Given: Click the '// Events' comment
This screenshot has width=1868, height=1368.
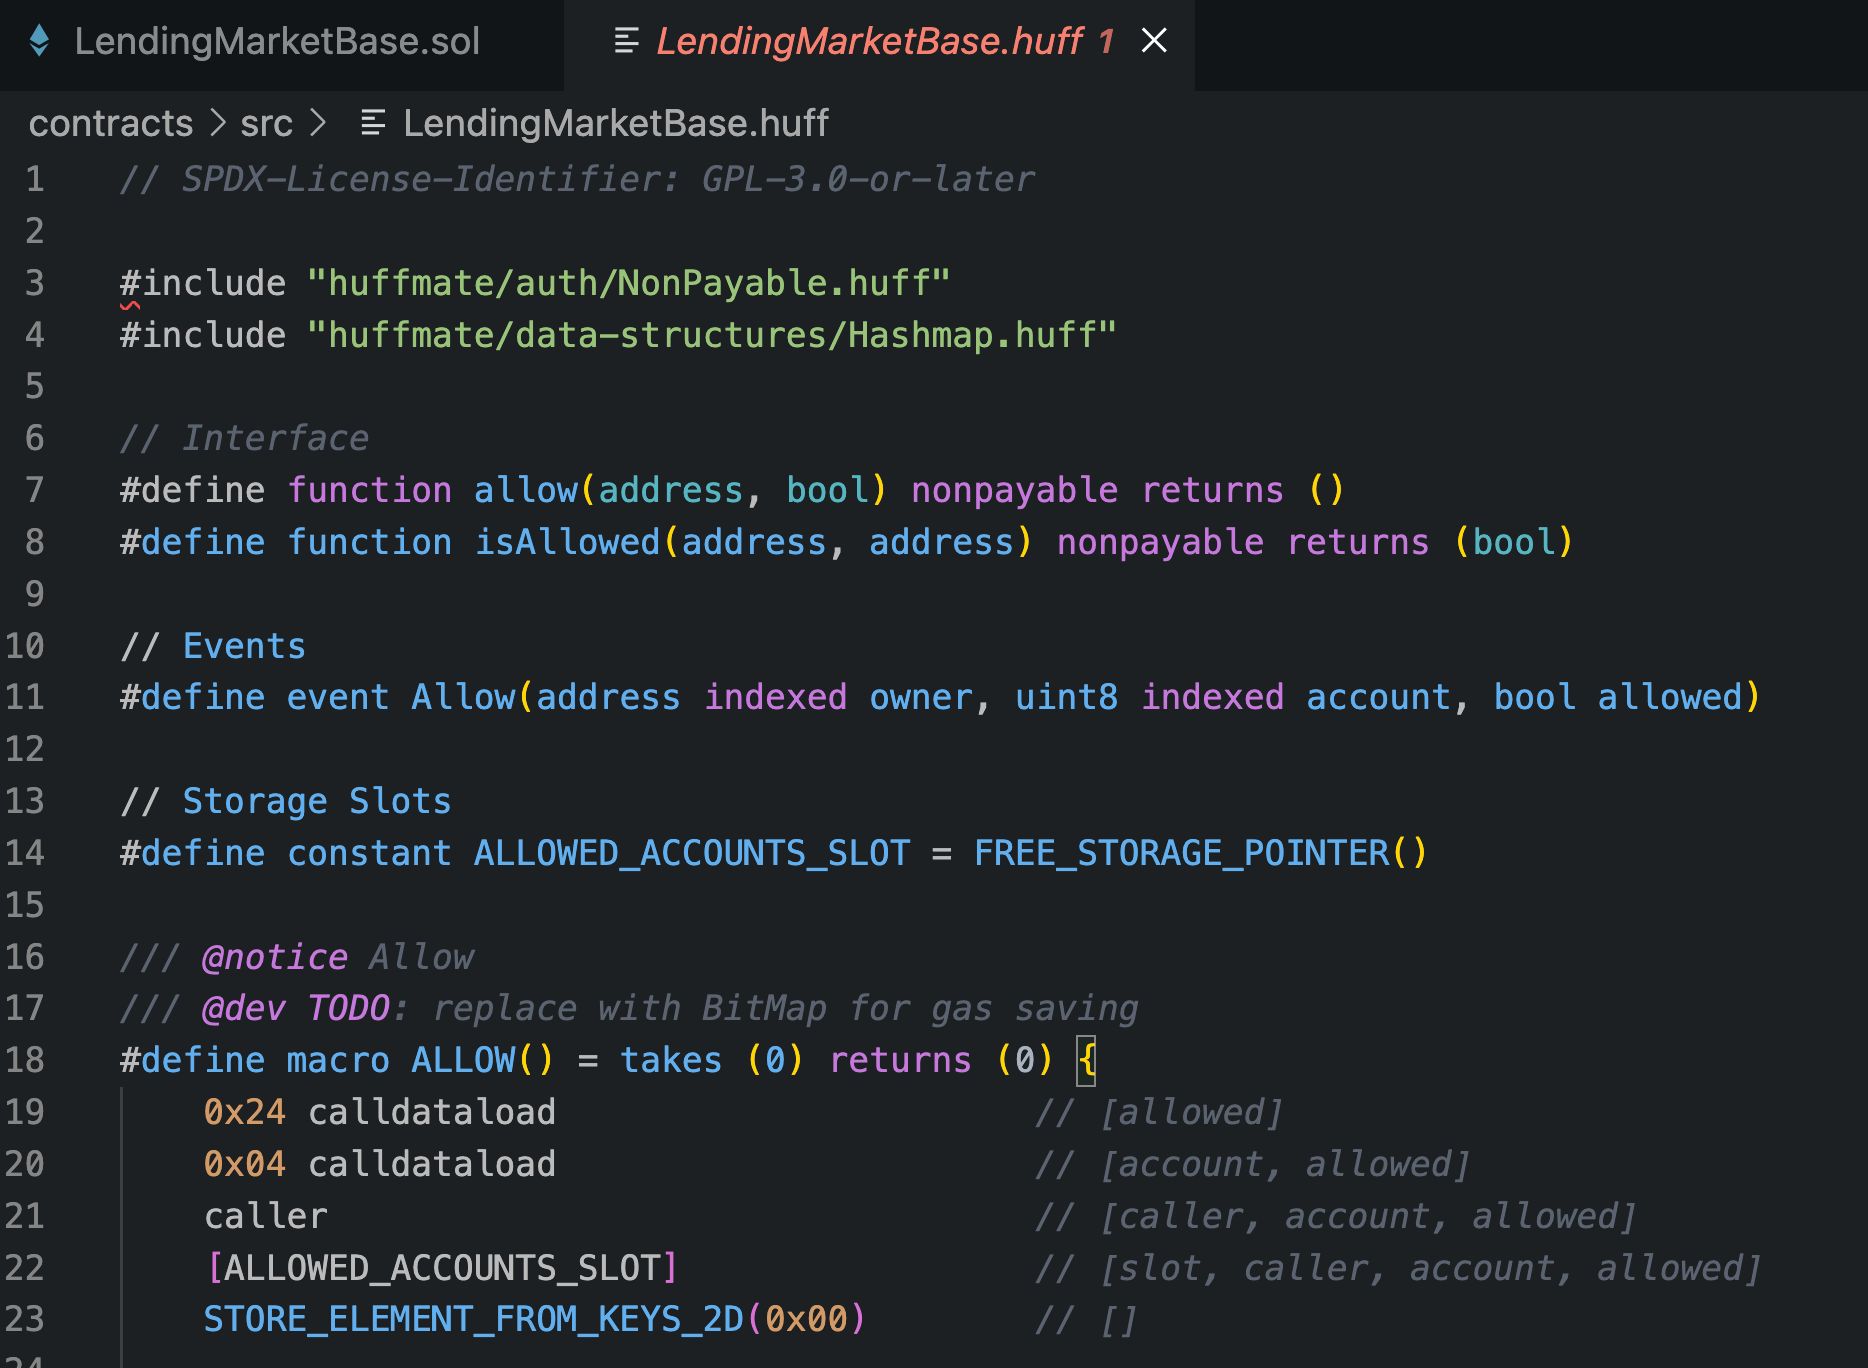Looking at the screenshot, I should (213, 646).
